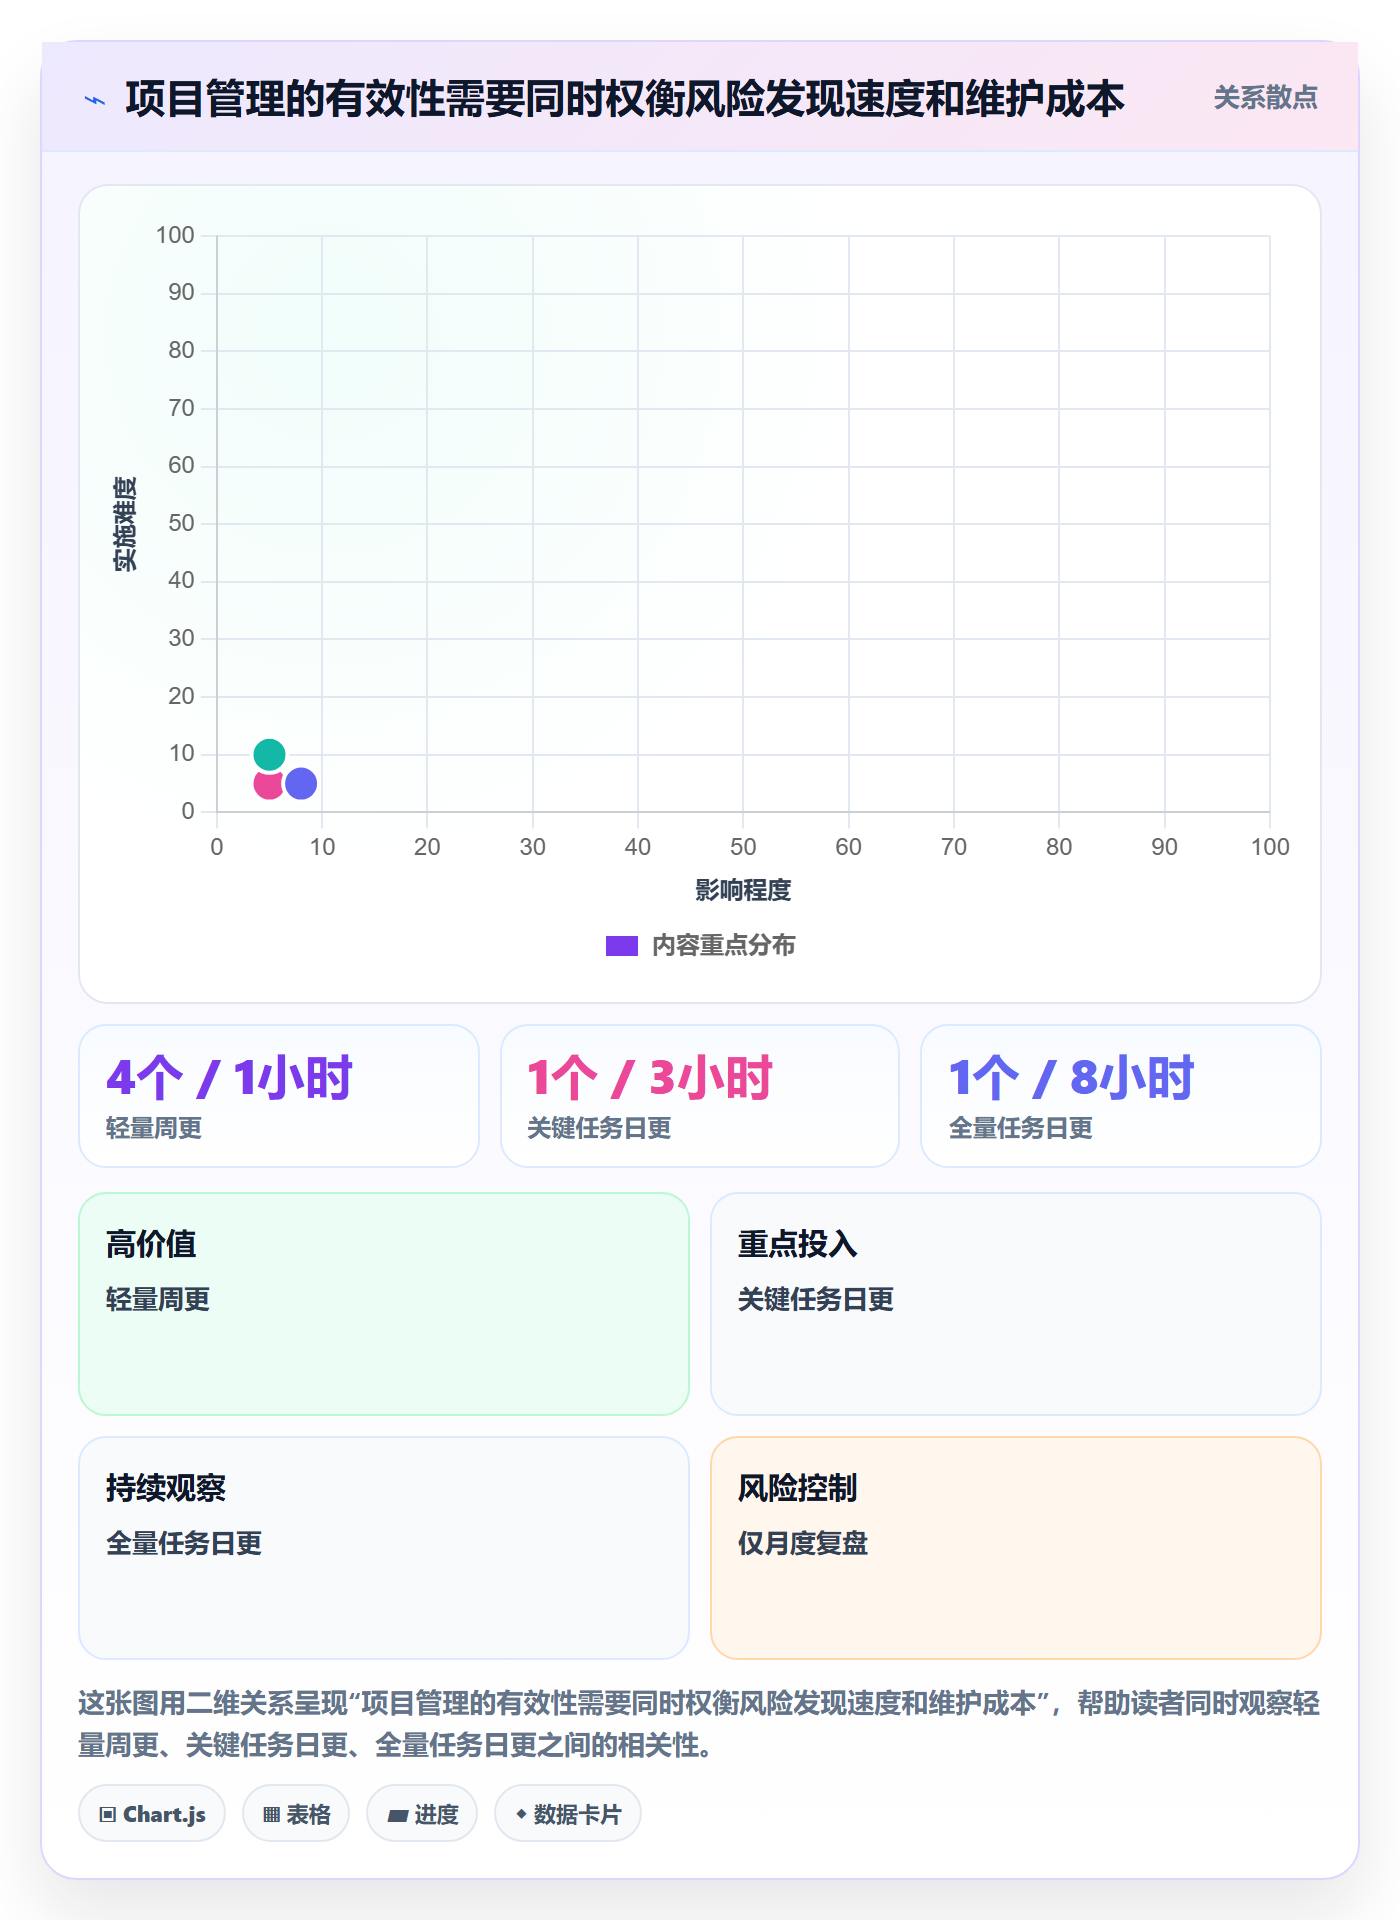Click the Chart.js tag chip
Viewport: 1400px width, 1920px height.
coord(152,1814)
